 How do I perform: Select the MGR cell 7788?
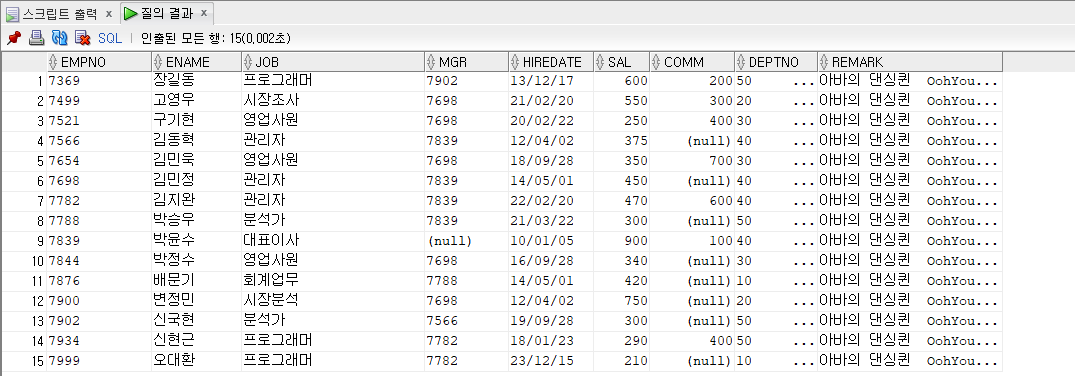[x=466, y=281]
